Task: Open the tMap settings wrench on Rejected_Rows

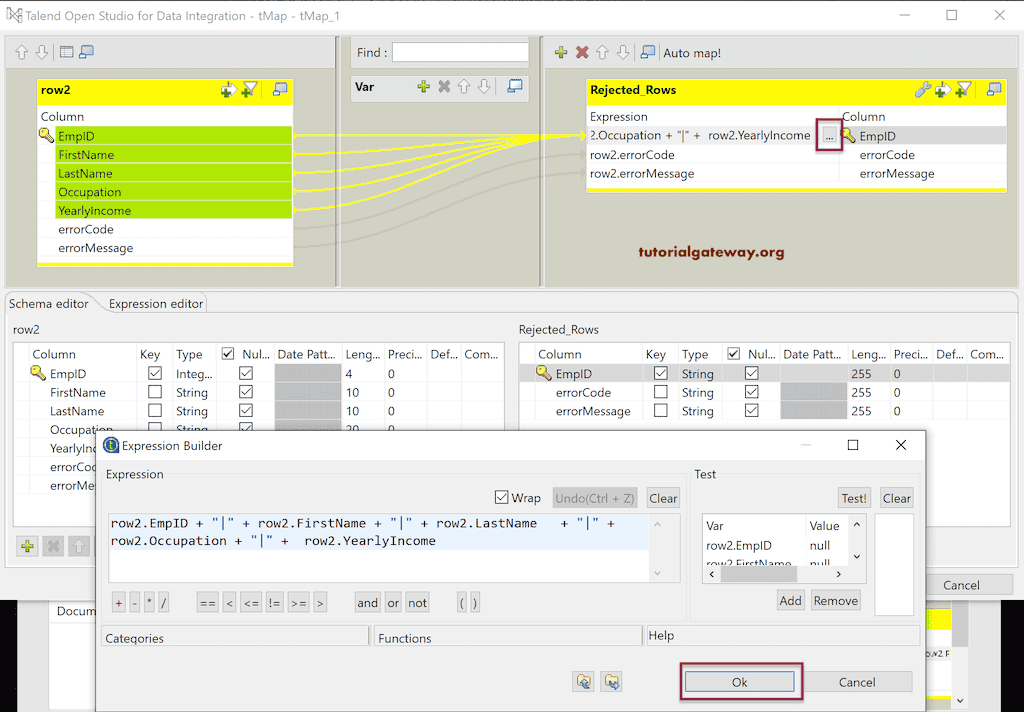Action: click(x=921, y=90)
